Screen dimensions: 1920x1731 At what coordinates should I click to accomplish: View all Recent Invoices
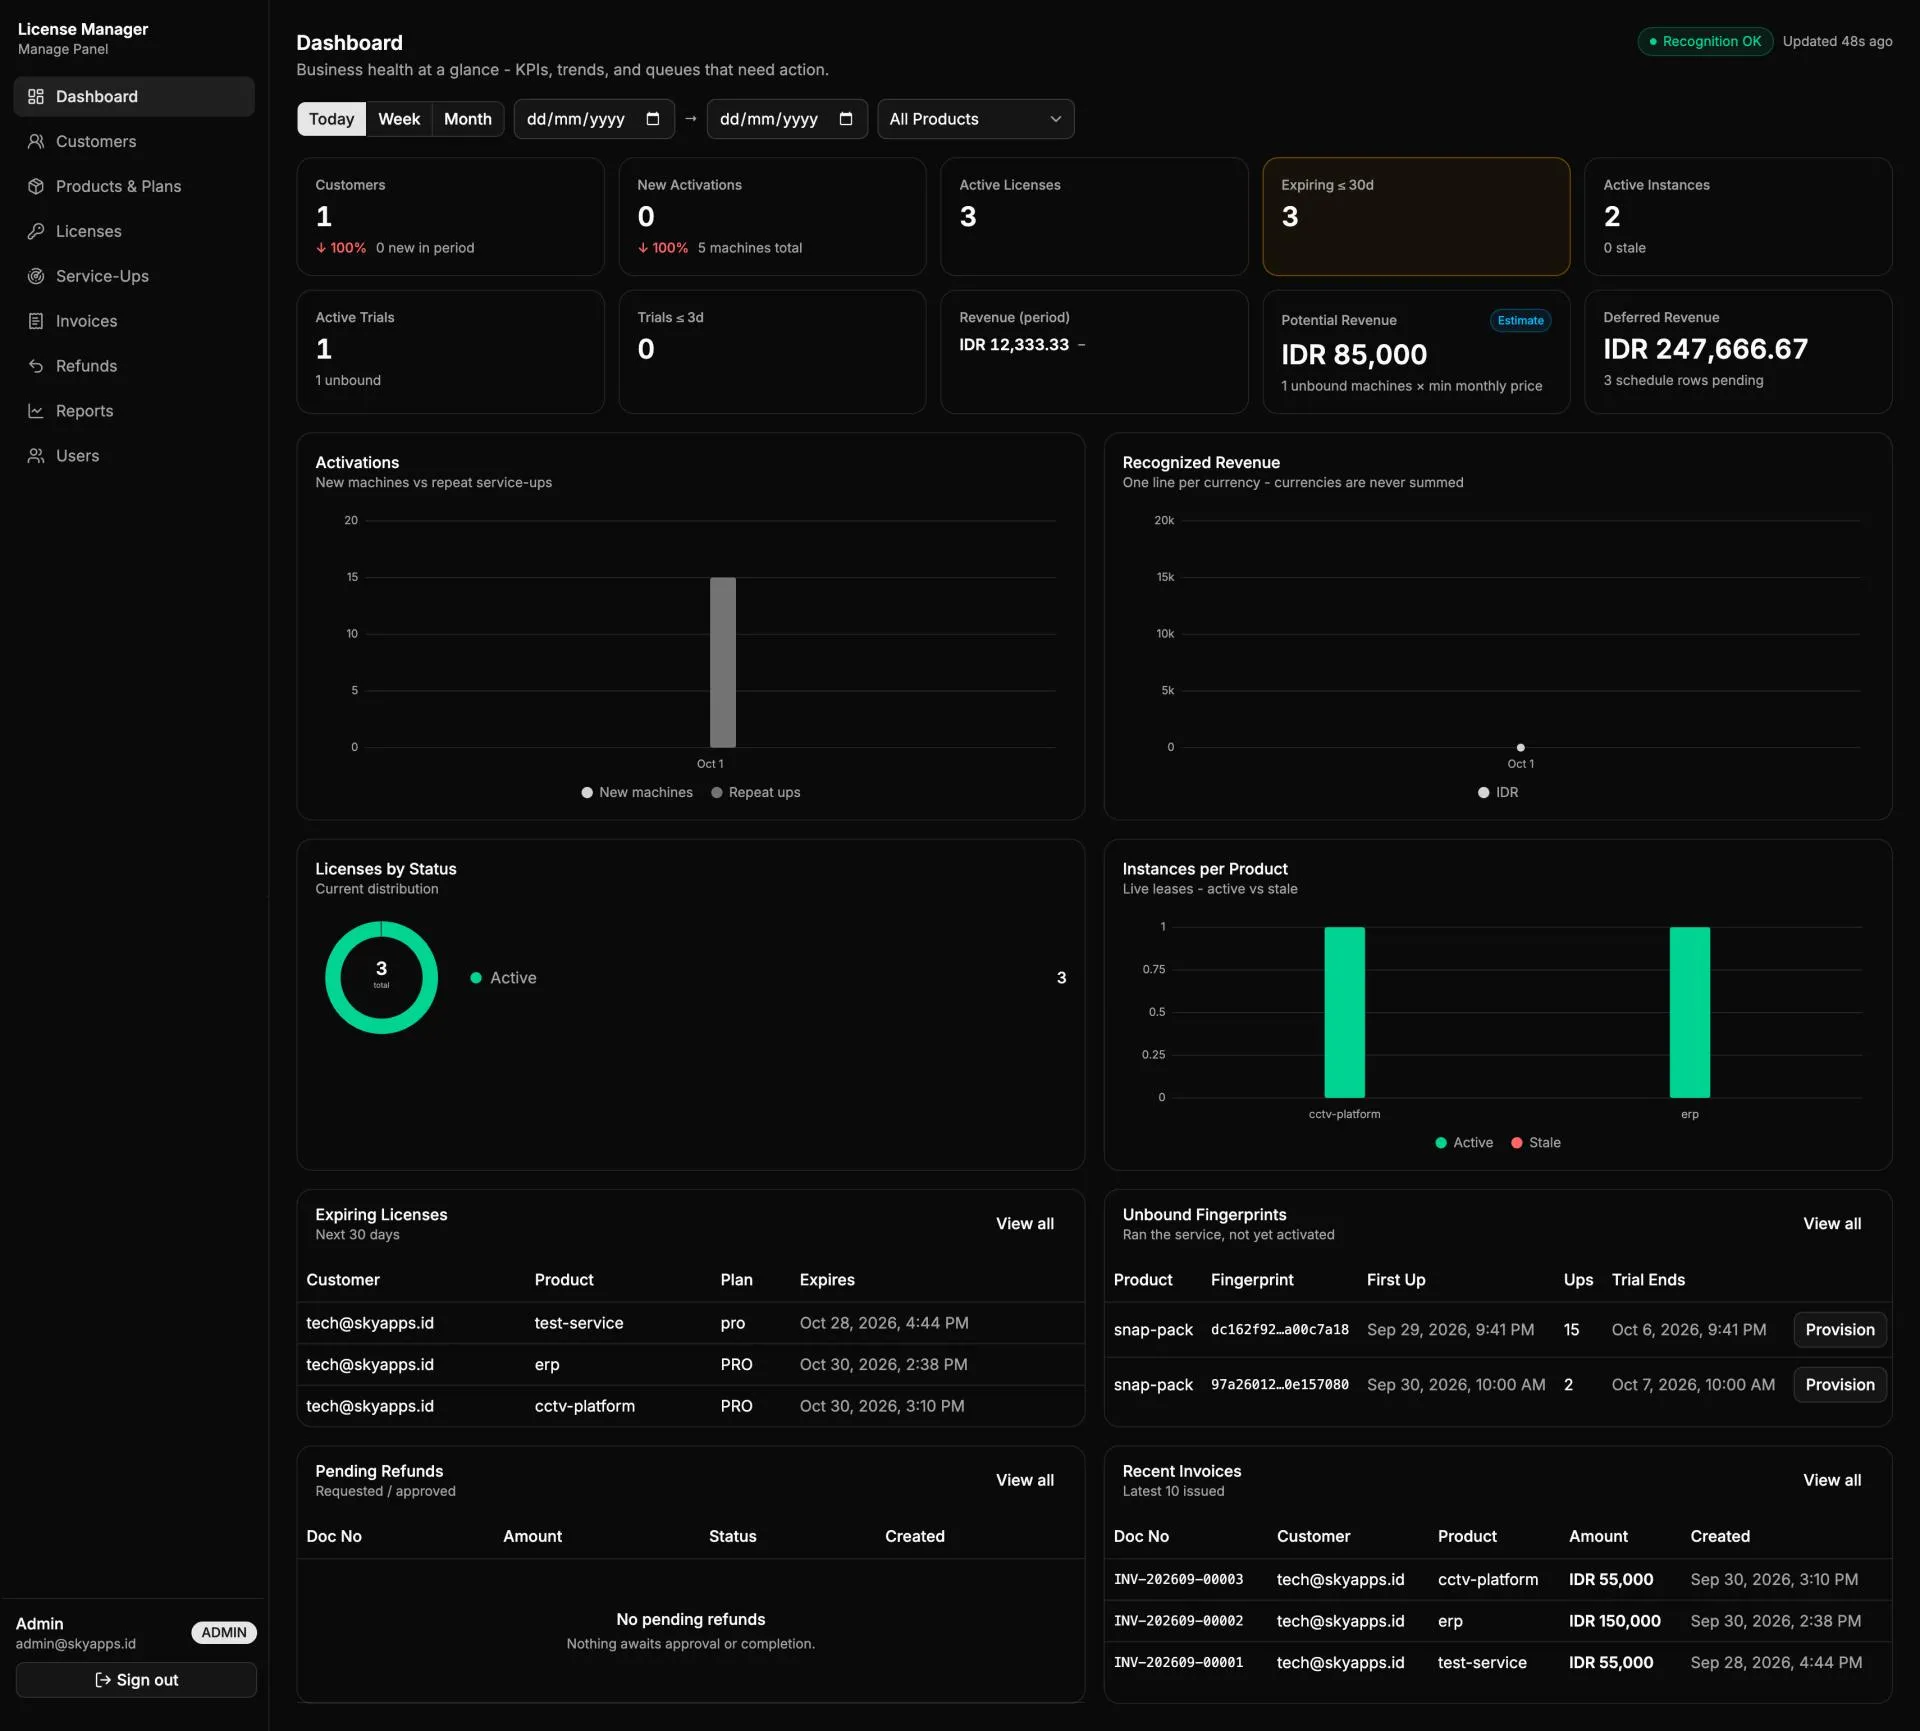1832,1481
